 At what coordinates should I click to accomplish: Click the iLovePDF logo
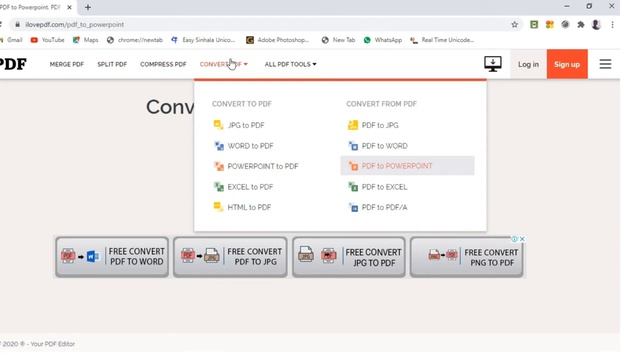click(x=13, y=64)
